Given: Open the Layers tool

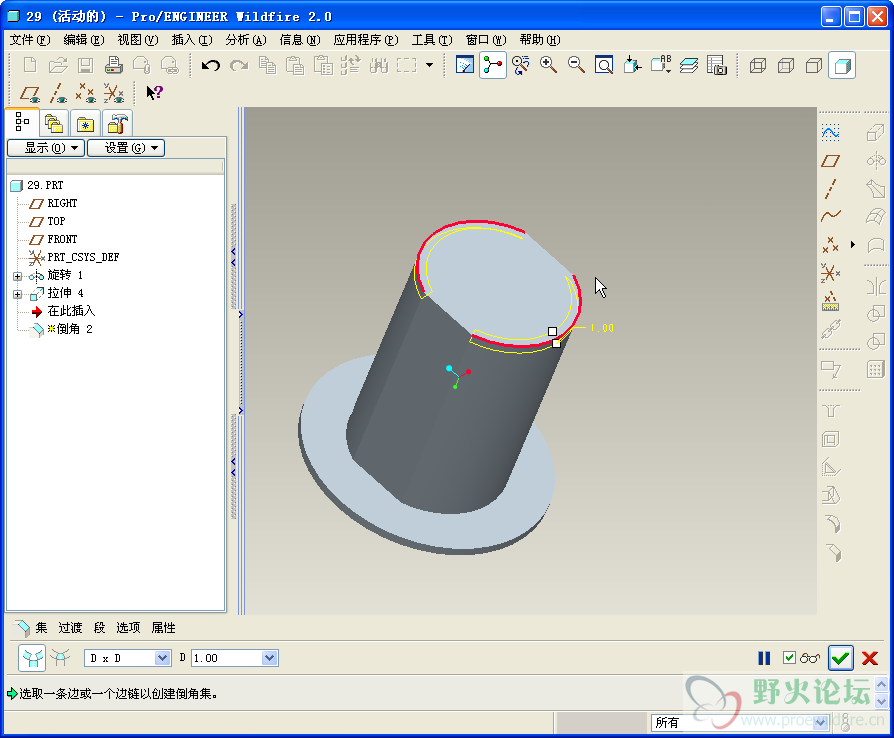Looking at the screenshot, I should tap(688, 66).
